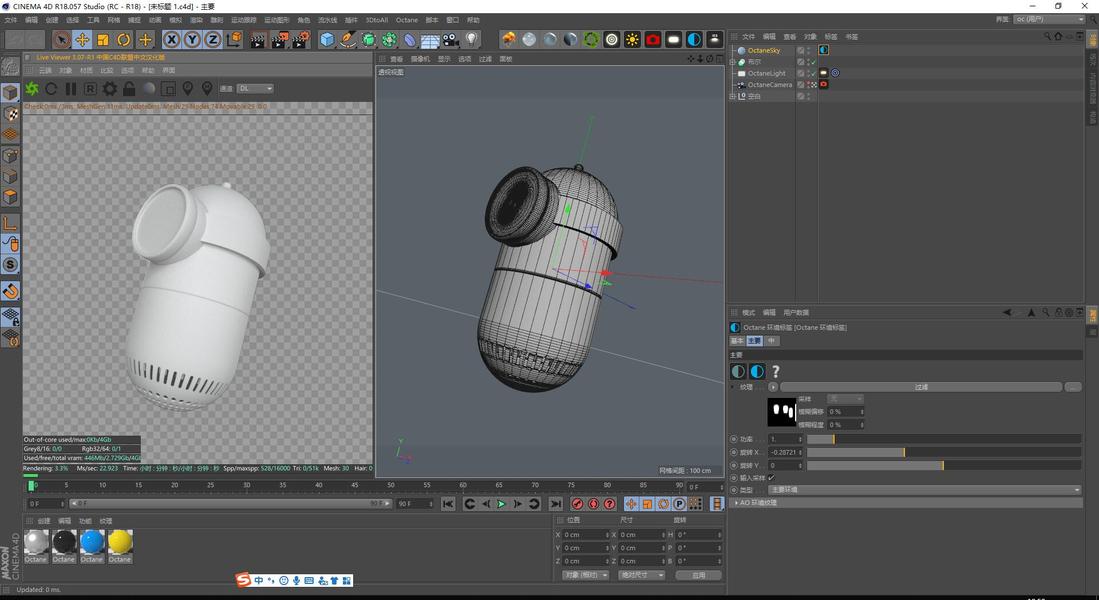Enable the Snap magnet tool in left sidebar

click(11, 290)
